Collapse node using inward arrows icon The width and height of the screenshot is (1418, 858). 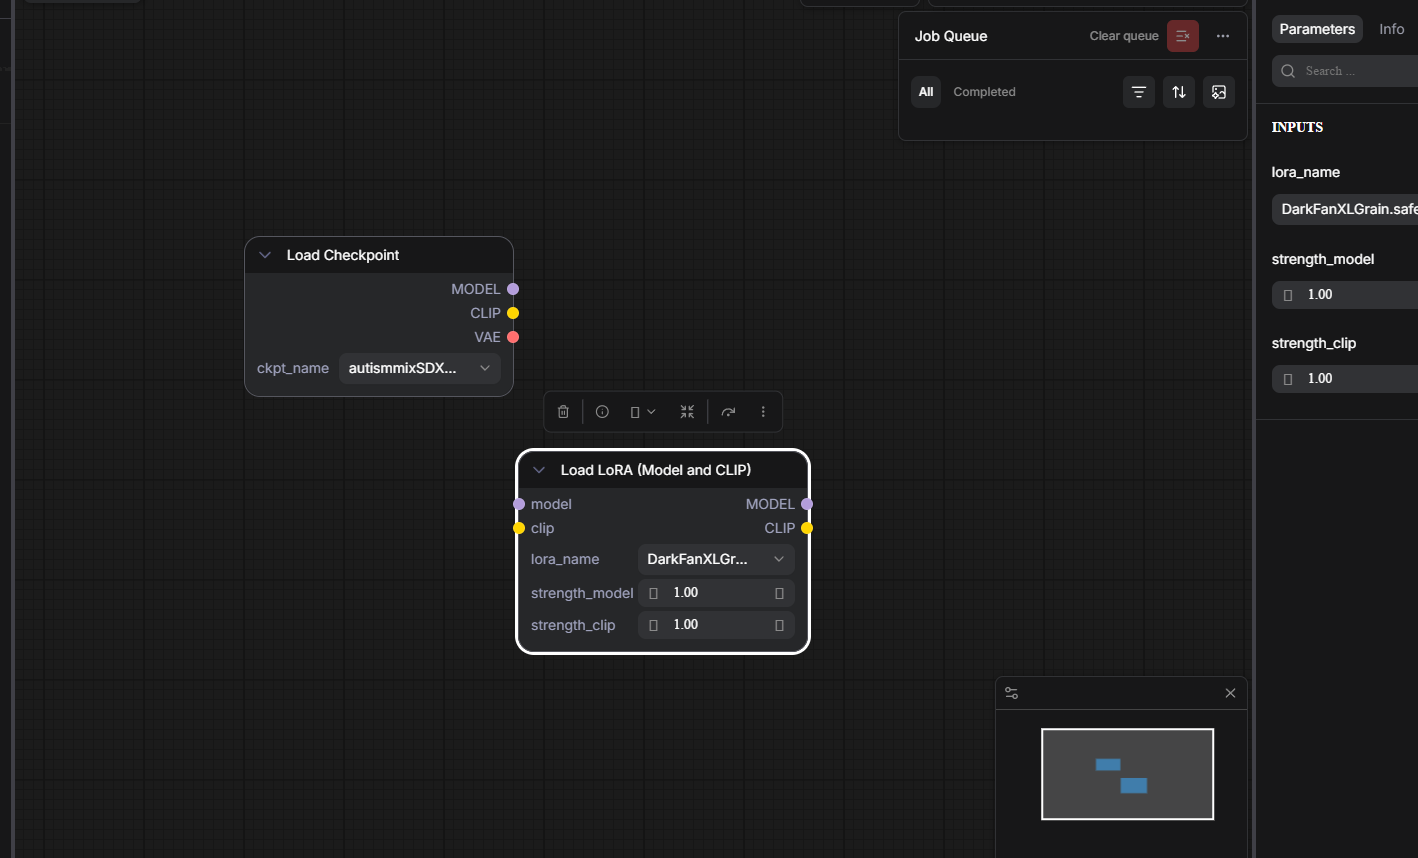click(687, 412)
